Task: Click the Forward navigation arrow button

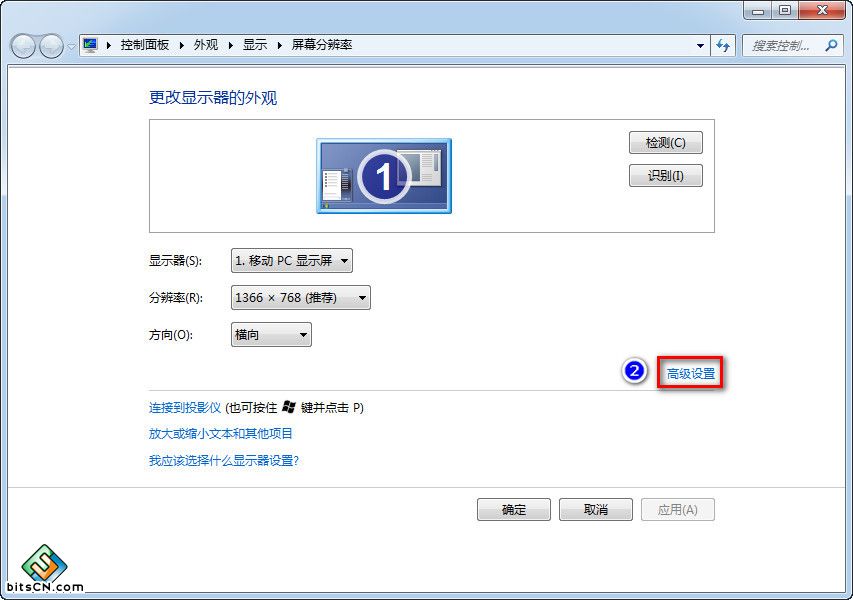Action: point(51,46)
